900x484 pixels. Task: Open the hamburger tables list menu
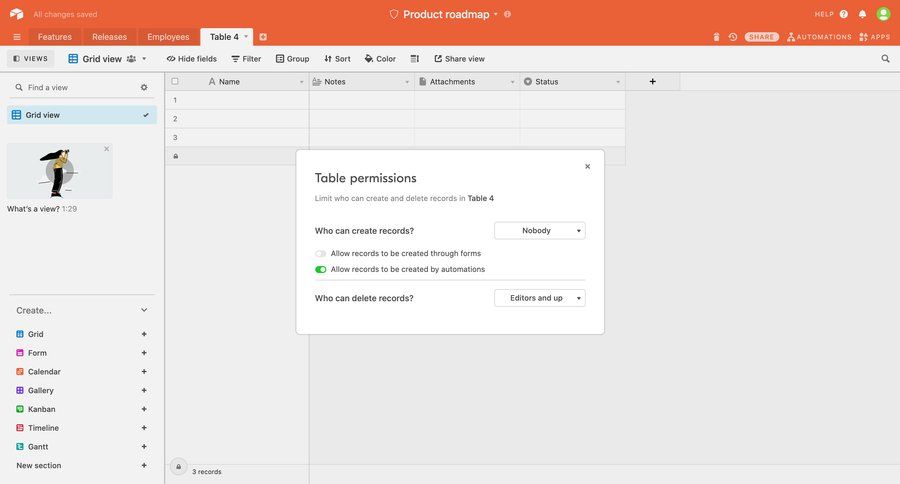tap(17, 37)
